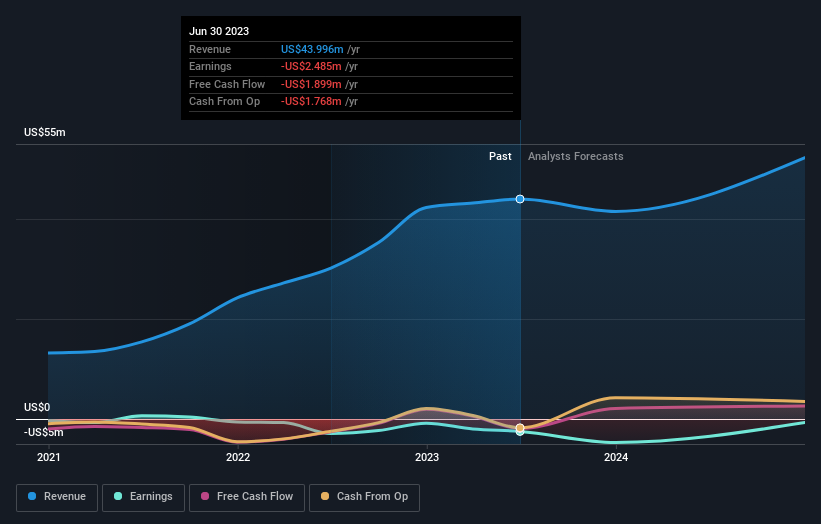Click the -US$1.899m free cash flow value
821x524 pixels.
tap(311, 84)
